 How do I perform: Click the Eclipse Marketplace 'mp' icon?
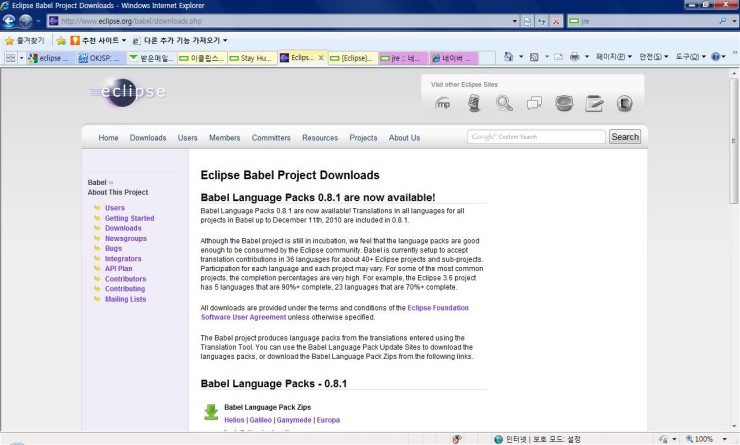tap(443, 103)
